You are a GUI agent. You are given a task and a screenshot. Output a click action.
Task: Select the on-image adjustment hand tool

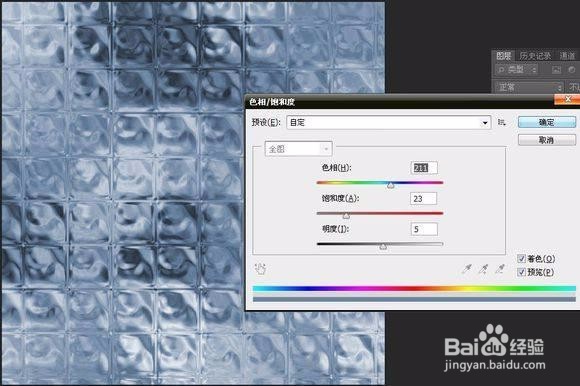(x=260, y=269)
